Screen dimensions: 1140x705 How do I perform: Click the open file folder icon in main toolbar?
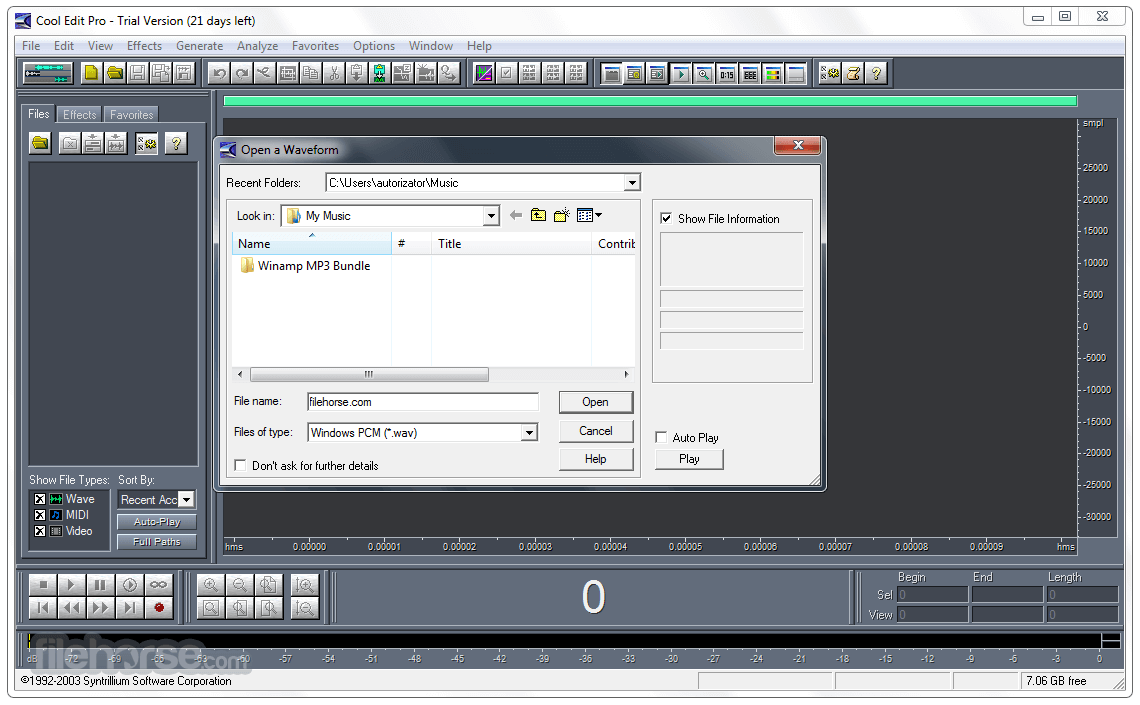click(115, 73)
